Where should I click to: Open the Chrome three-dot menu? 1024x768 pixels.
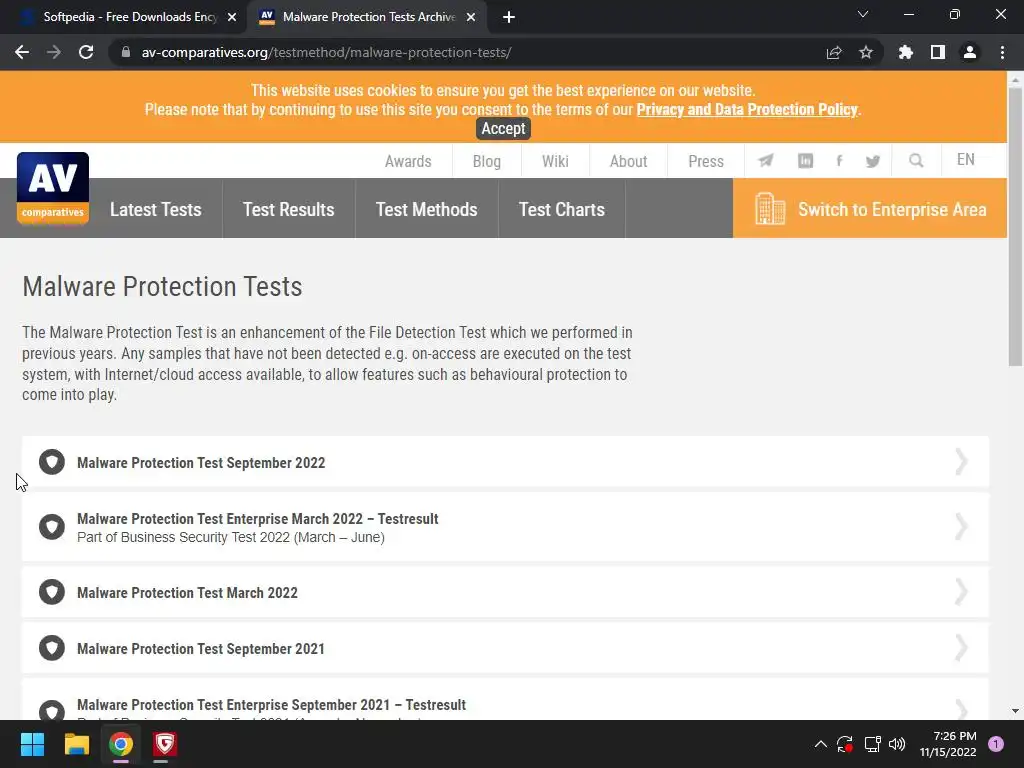pyautogui.click(x=1002, y=52)
